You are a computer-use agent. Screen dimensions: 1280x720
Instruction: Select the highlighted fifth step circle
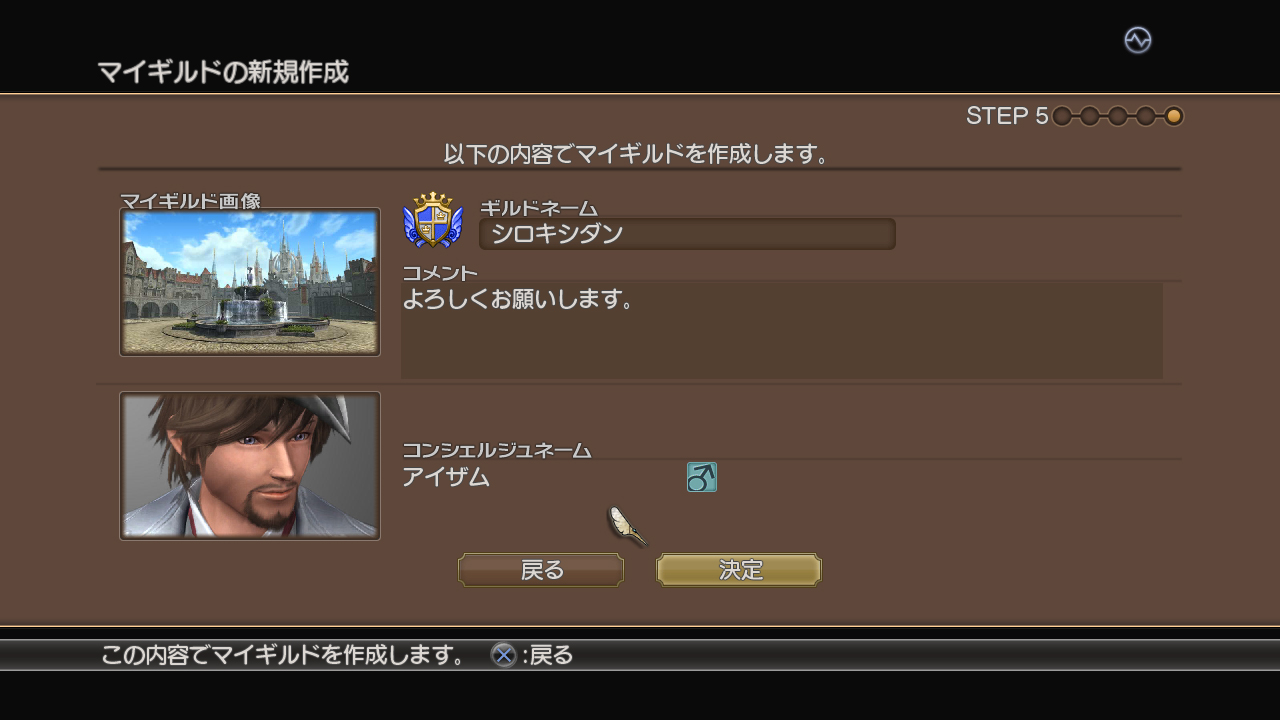tap(1174, 116)
